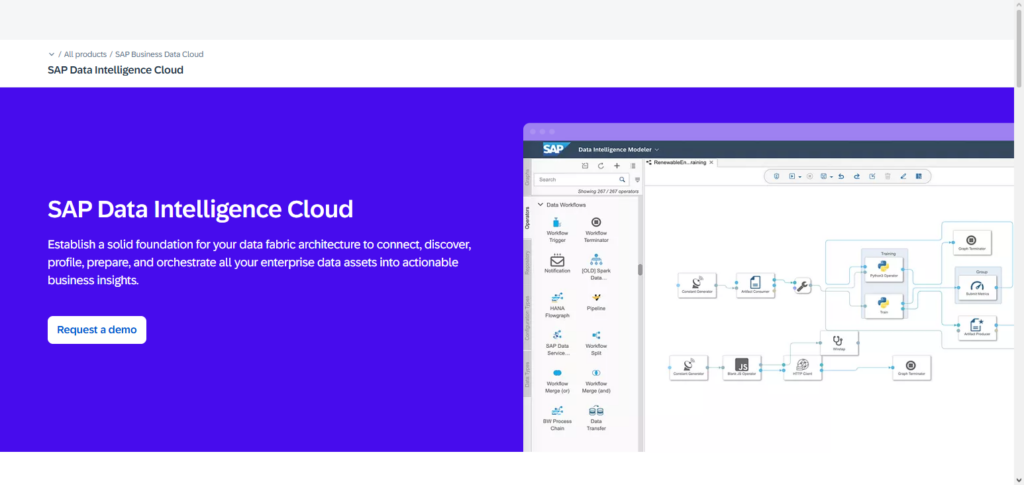Click the magnifier icon in the Search field

[622, 179]
